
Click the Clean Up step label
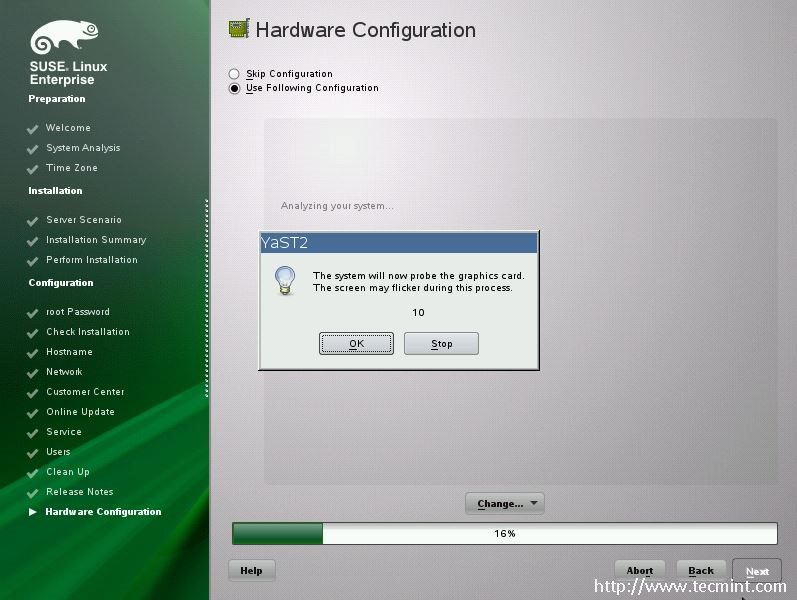click(x=68, y=472)
